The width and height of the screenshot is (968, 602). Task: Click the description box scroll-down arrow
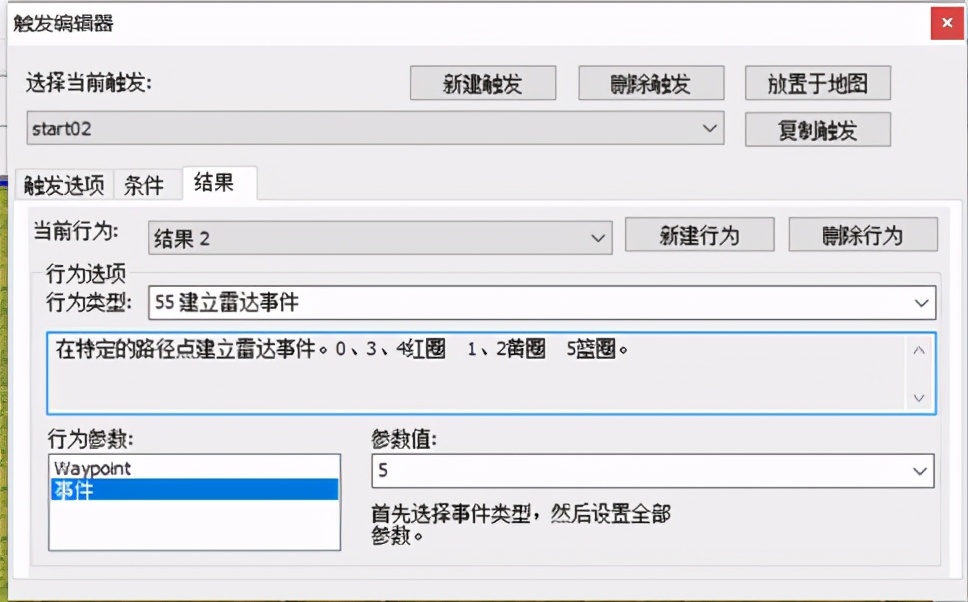tap(919, 397)
